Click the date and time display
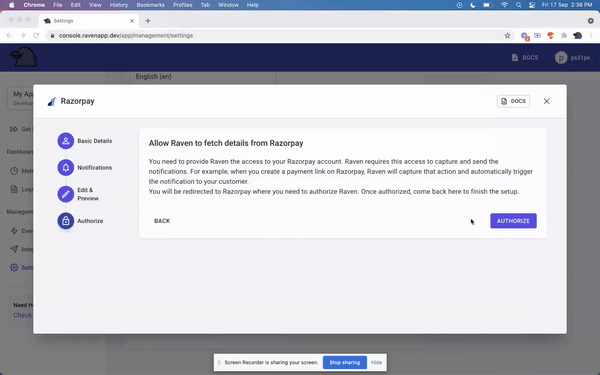Viewport: 600px width, 375px height. click(567, 5)
